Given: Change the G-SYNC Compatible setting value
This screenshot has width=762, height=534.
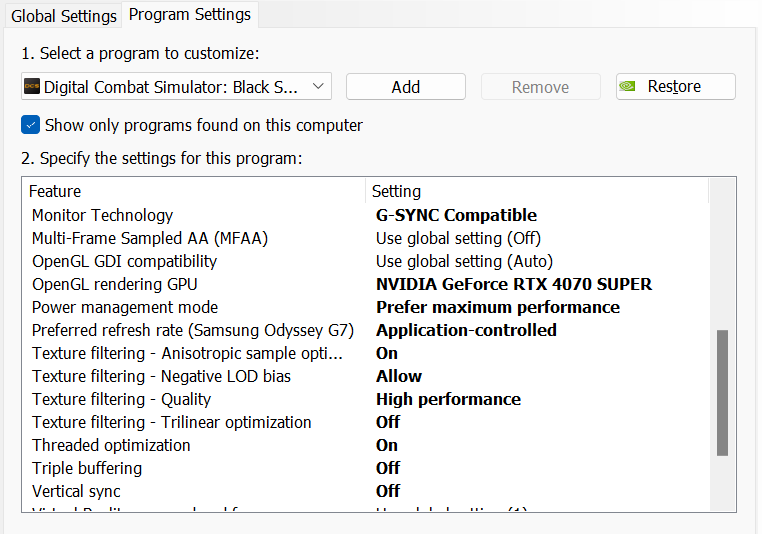Looking at the screenshot, I should coord(456,215).
